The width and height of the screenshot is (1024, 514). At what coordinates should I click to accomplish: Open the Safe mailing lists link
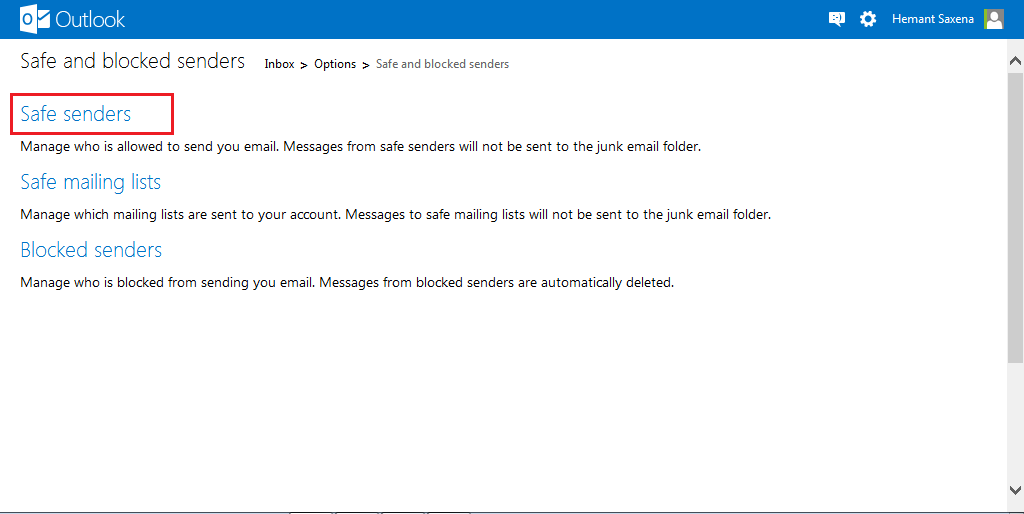click(90, 182)
